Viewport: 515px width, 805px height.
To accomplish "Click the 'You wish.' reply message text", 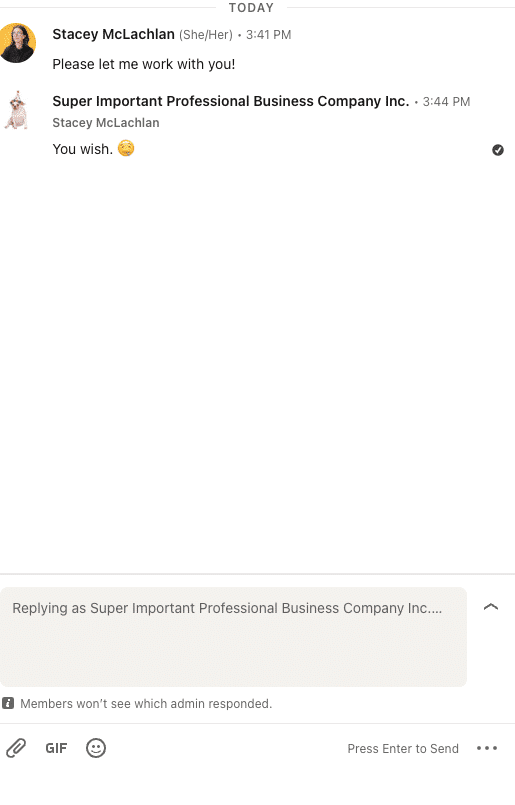I will click(82, 149).
